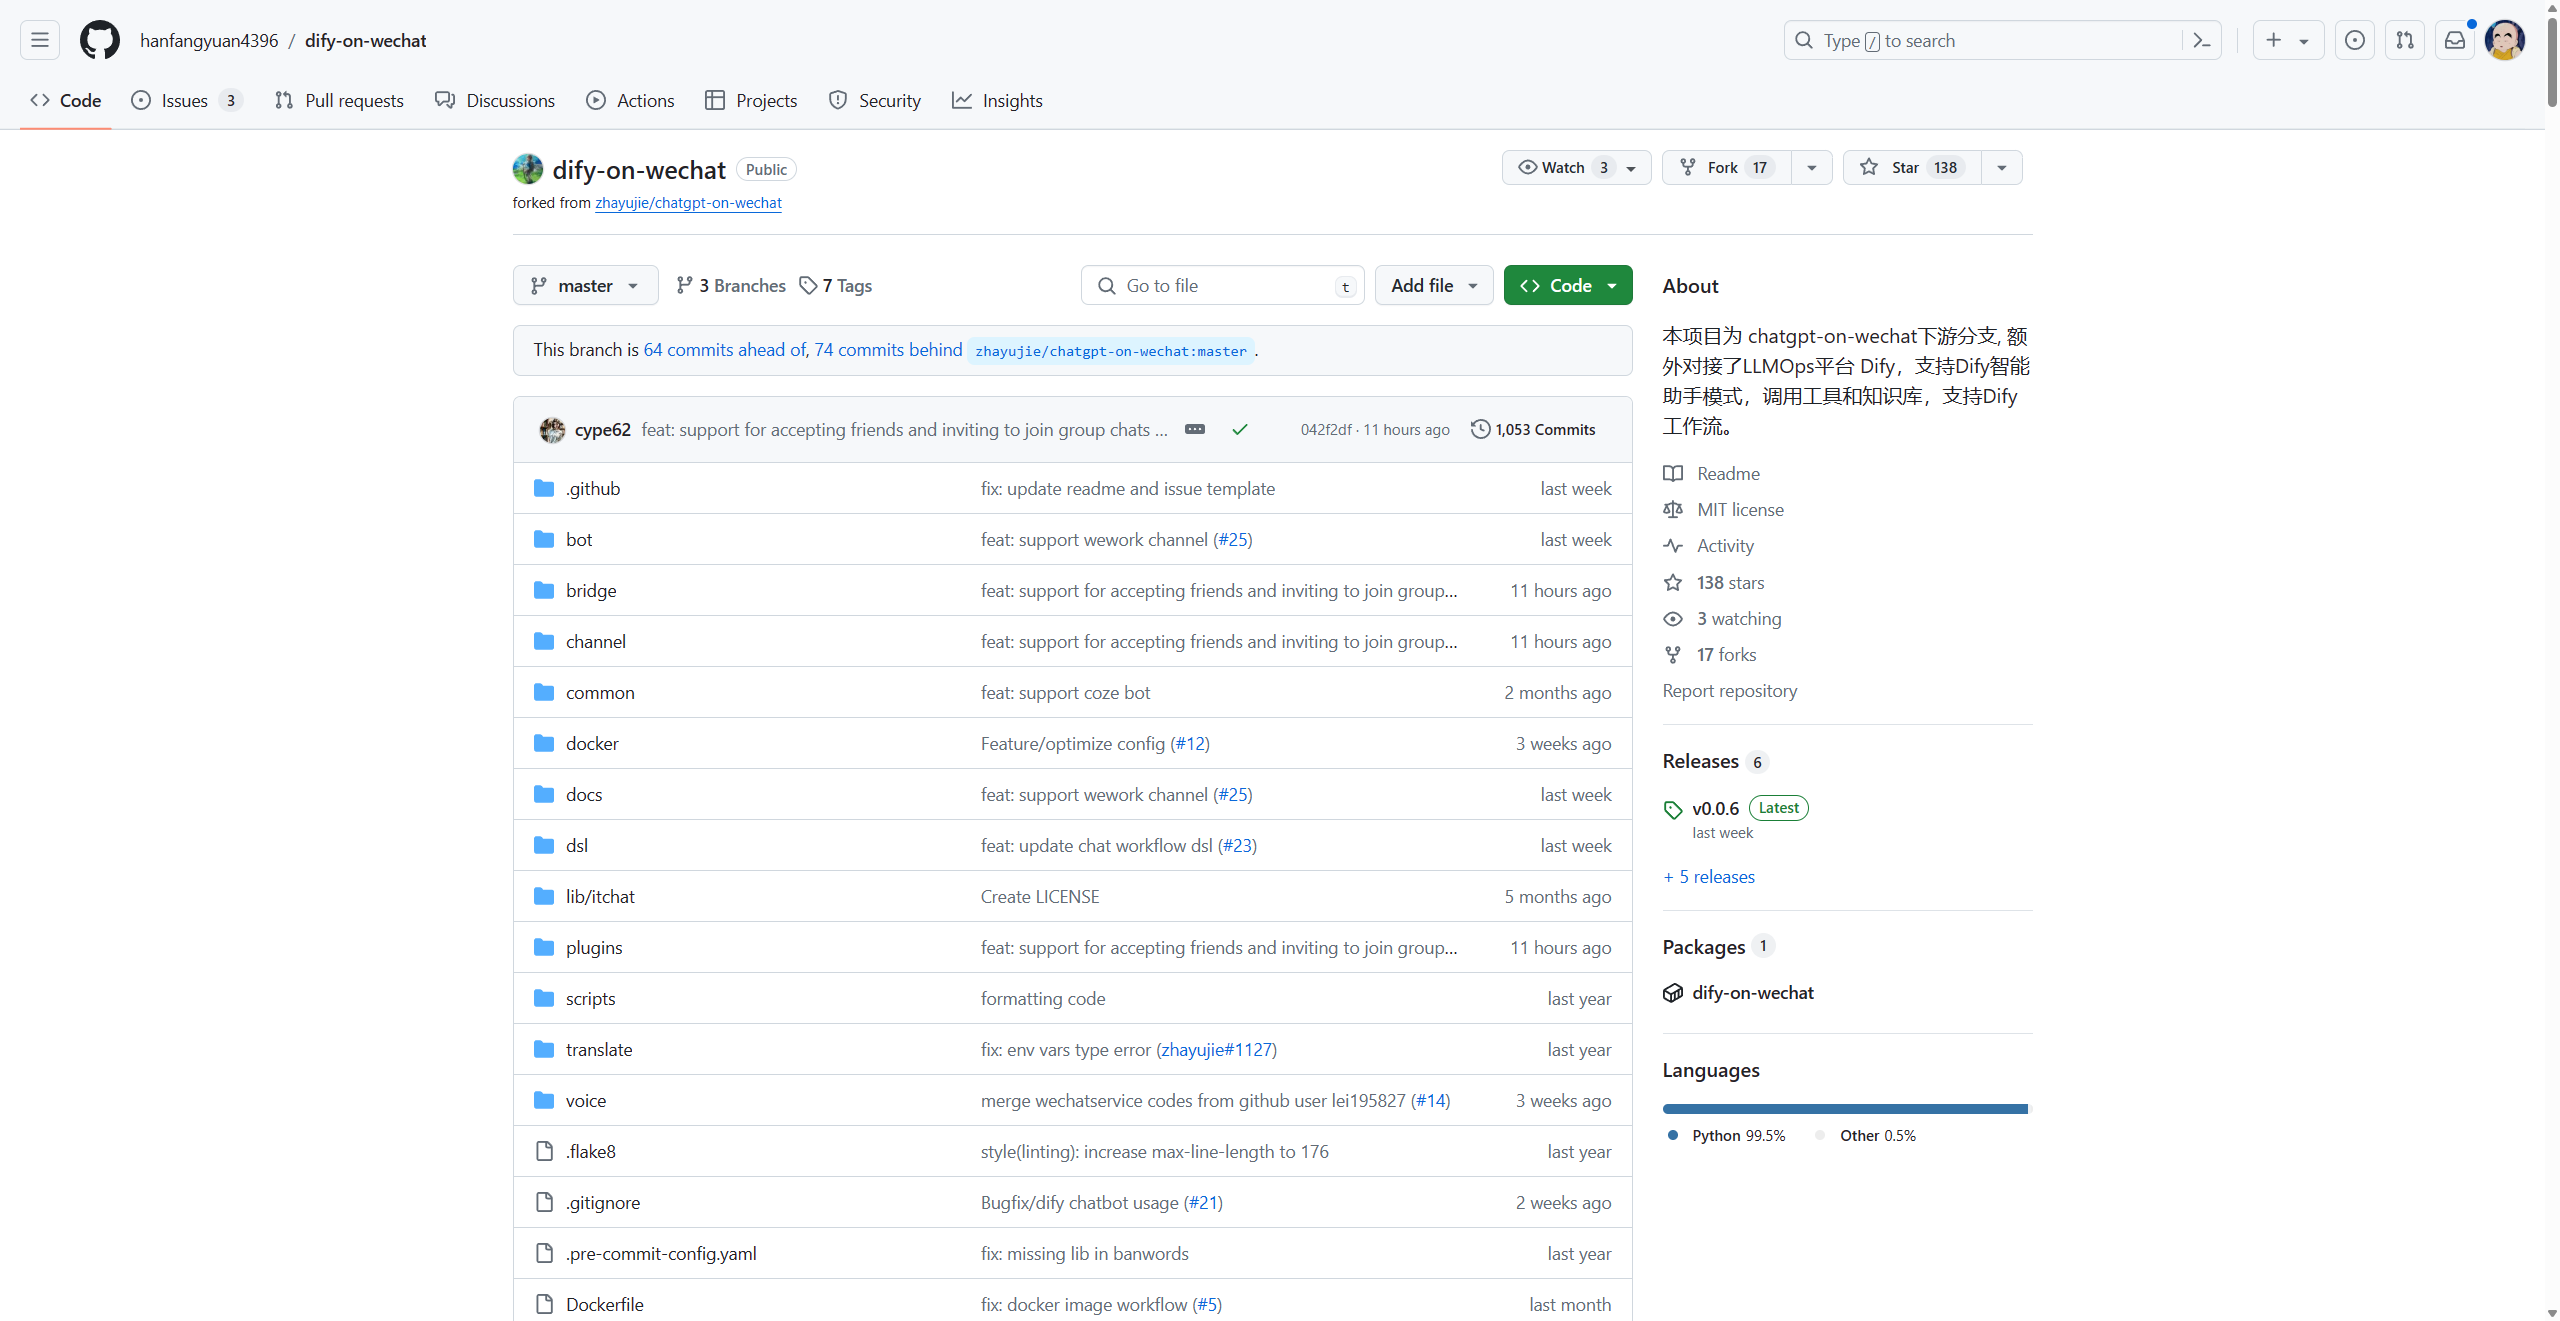Open zhayujie/chatgpt-on-wechat fork source link
This screenshot has height=1321, width=2560.
pos(688,202)
